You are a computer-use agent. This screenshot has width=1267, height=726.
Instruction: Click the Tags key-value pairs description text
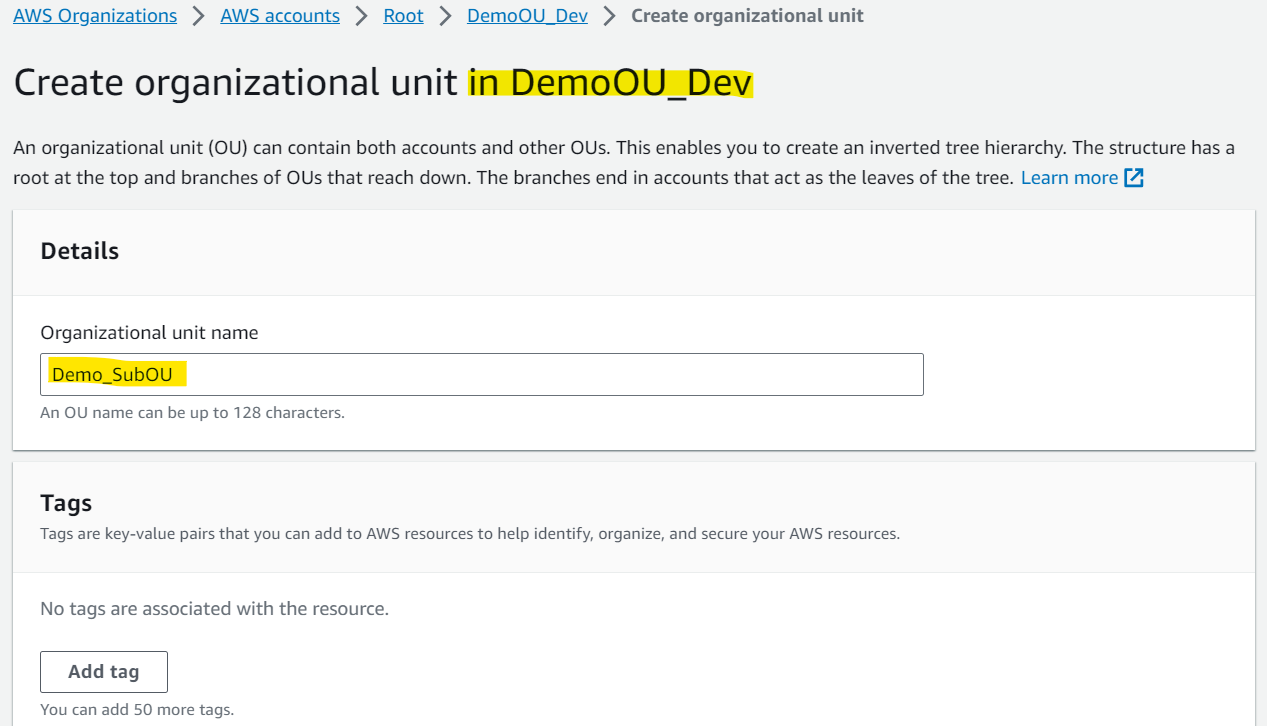[x=470, y=534]
